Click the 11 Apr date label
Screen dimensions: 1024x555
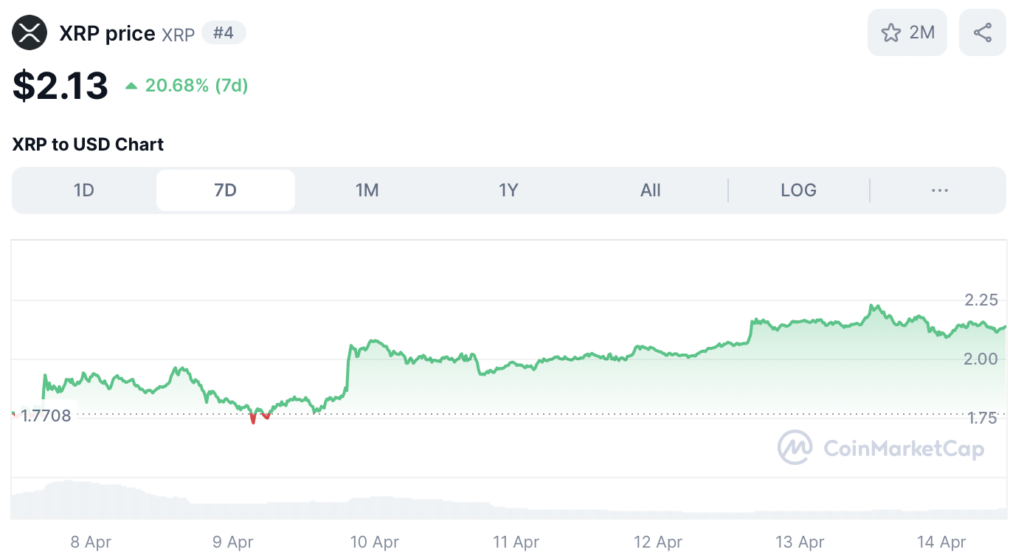coord(516,542)
